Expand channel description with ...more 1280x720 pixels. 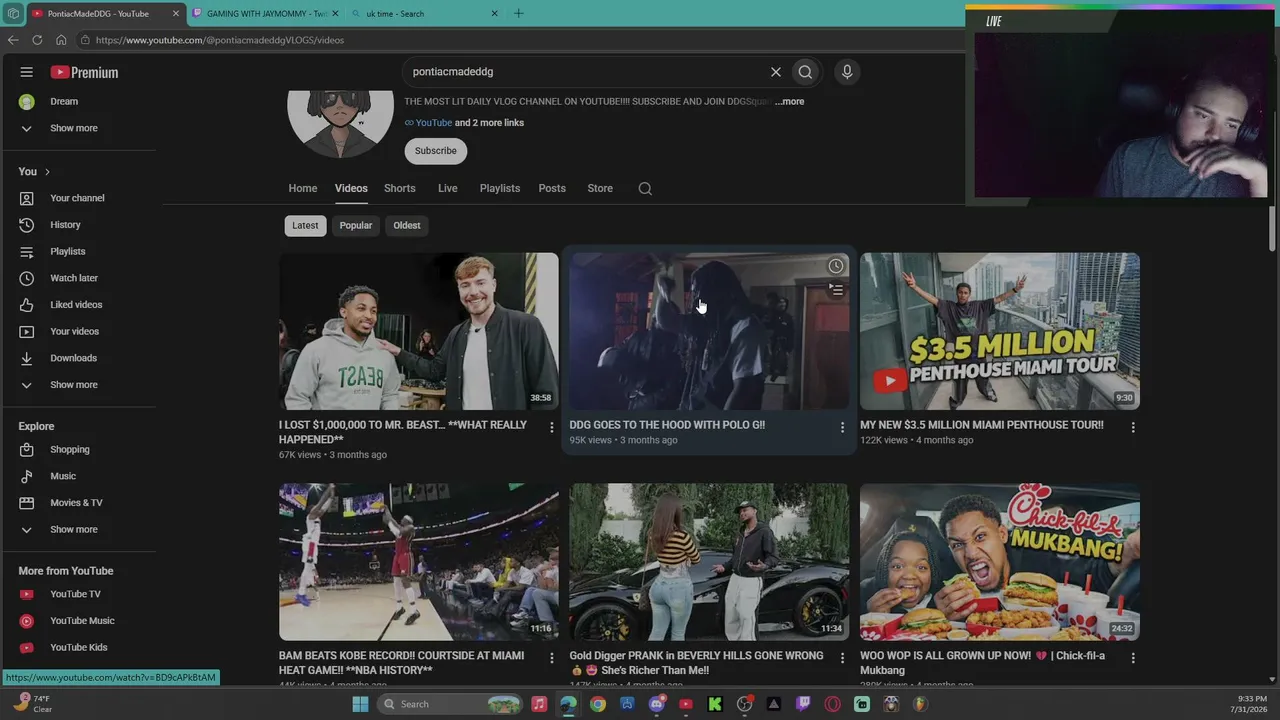click(x=789, y=101)
